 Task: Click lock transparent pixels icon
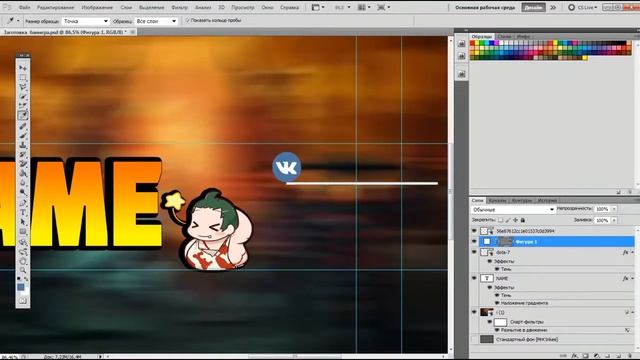[501, 220]
